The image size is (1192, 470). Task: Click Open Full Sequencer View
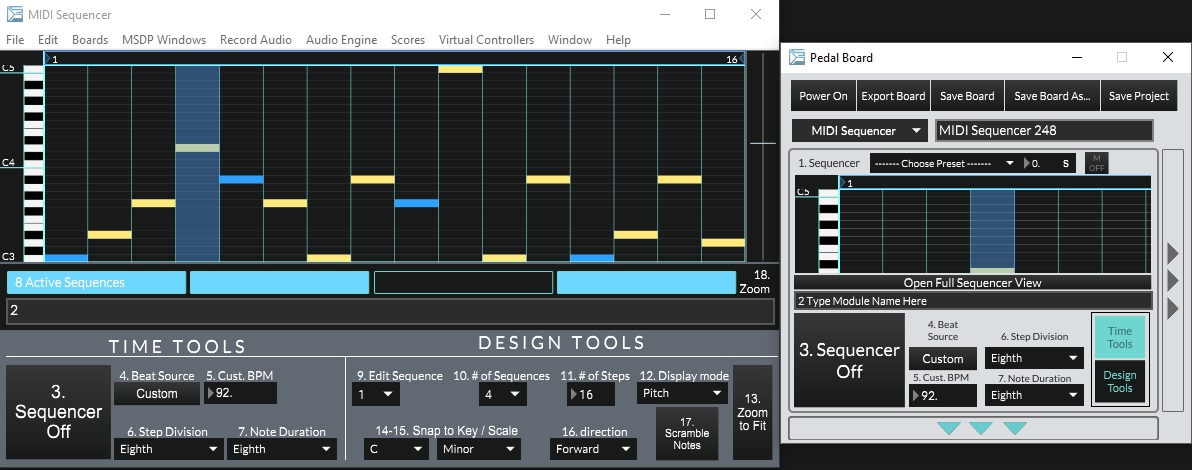pos(972,283)
